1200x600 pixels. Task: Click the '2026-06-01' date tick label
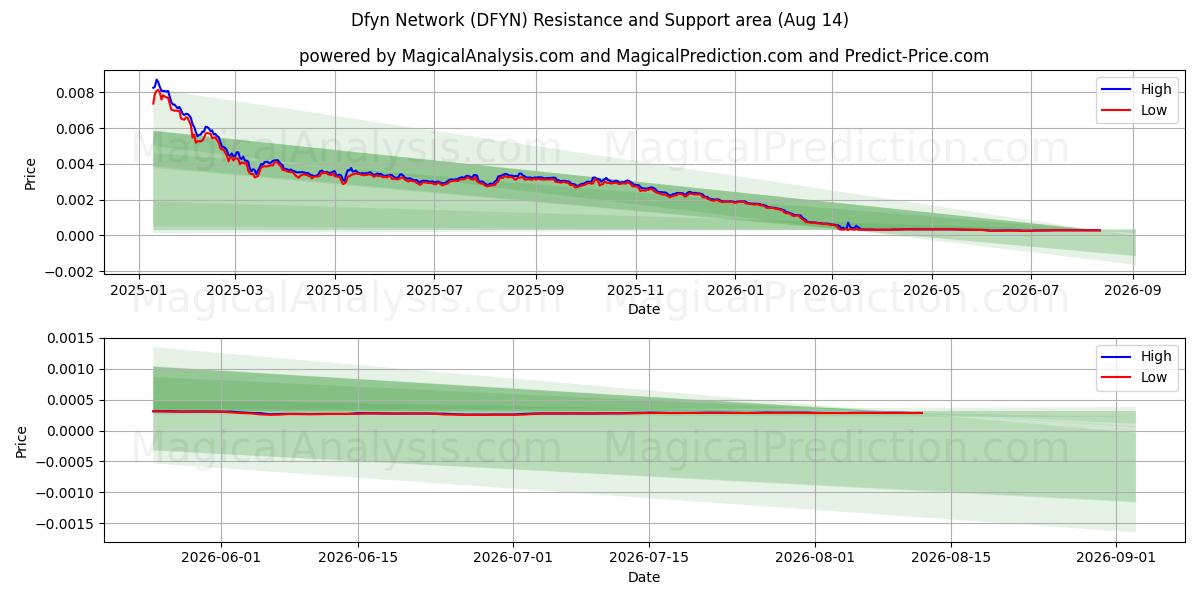[x=221, y=557]
